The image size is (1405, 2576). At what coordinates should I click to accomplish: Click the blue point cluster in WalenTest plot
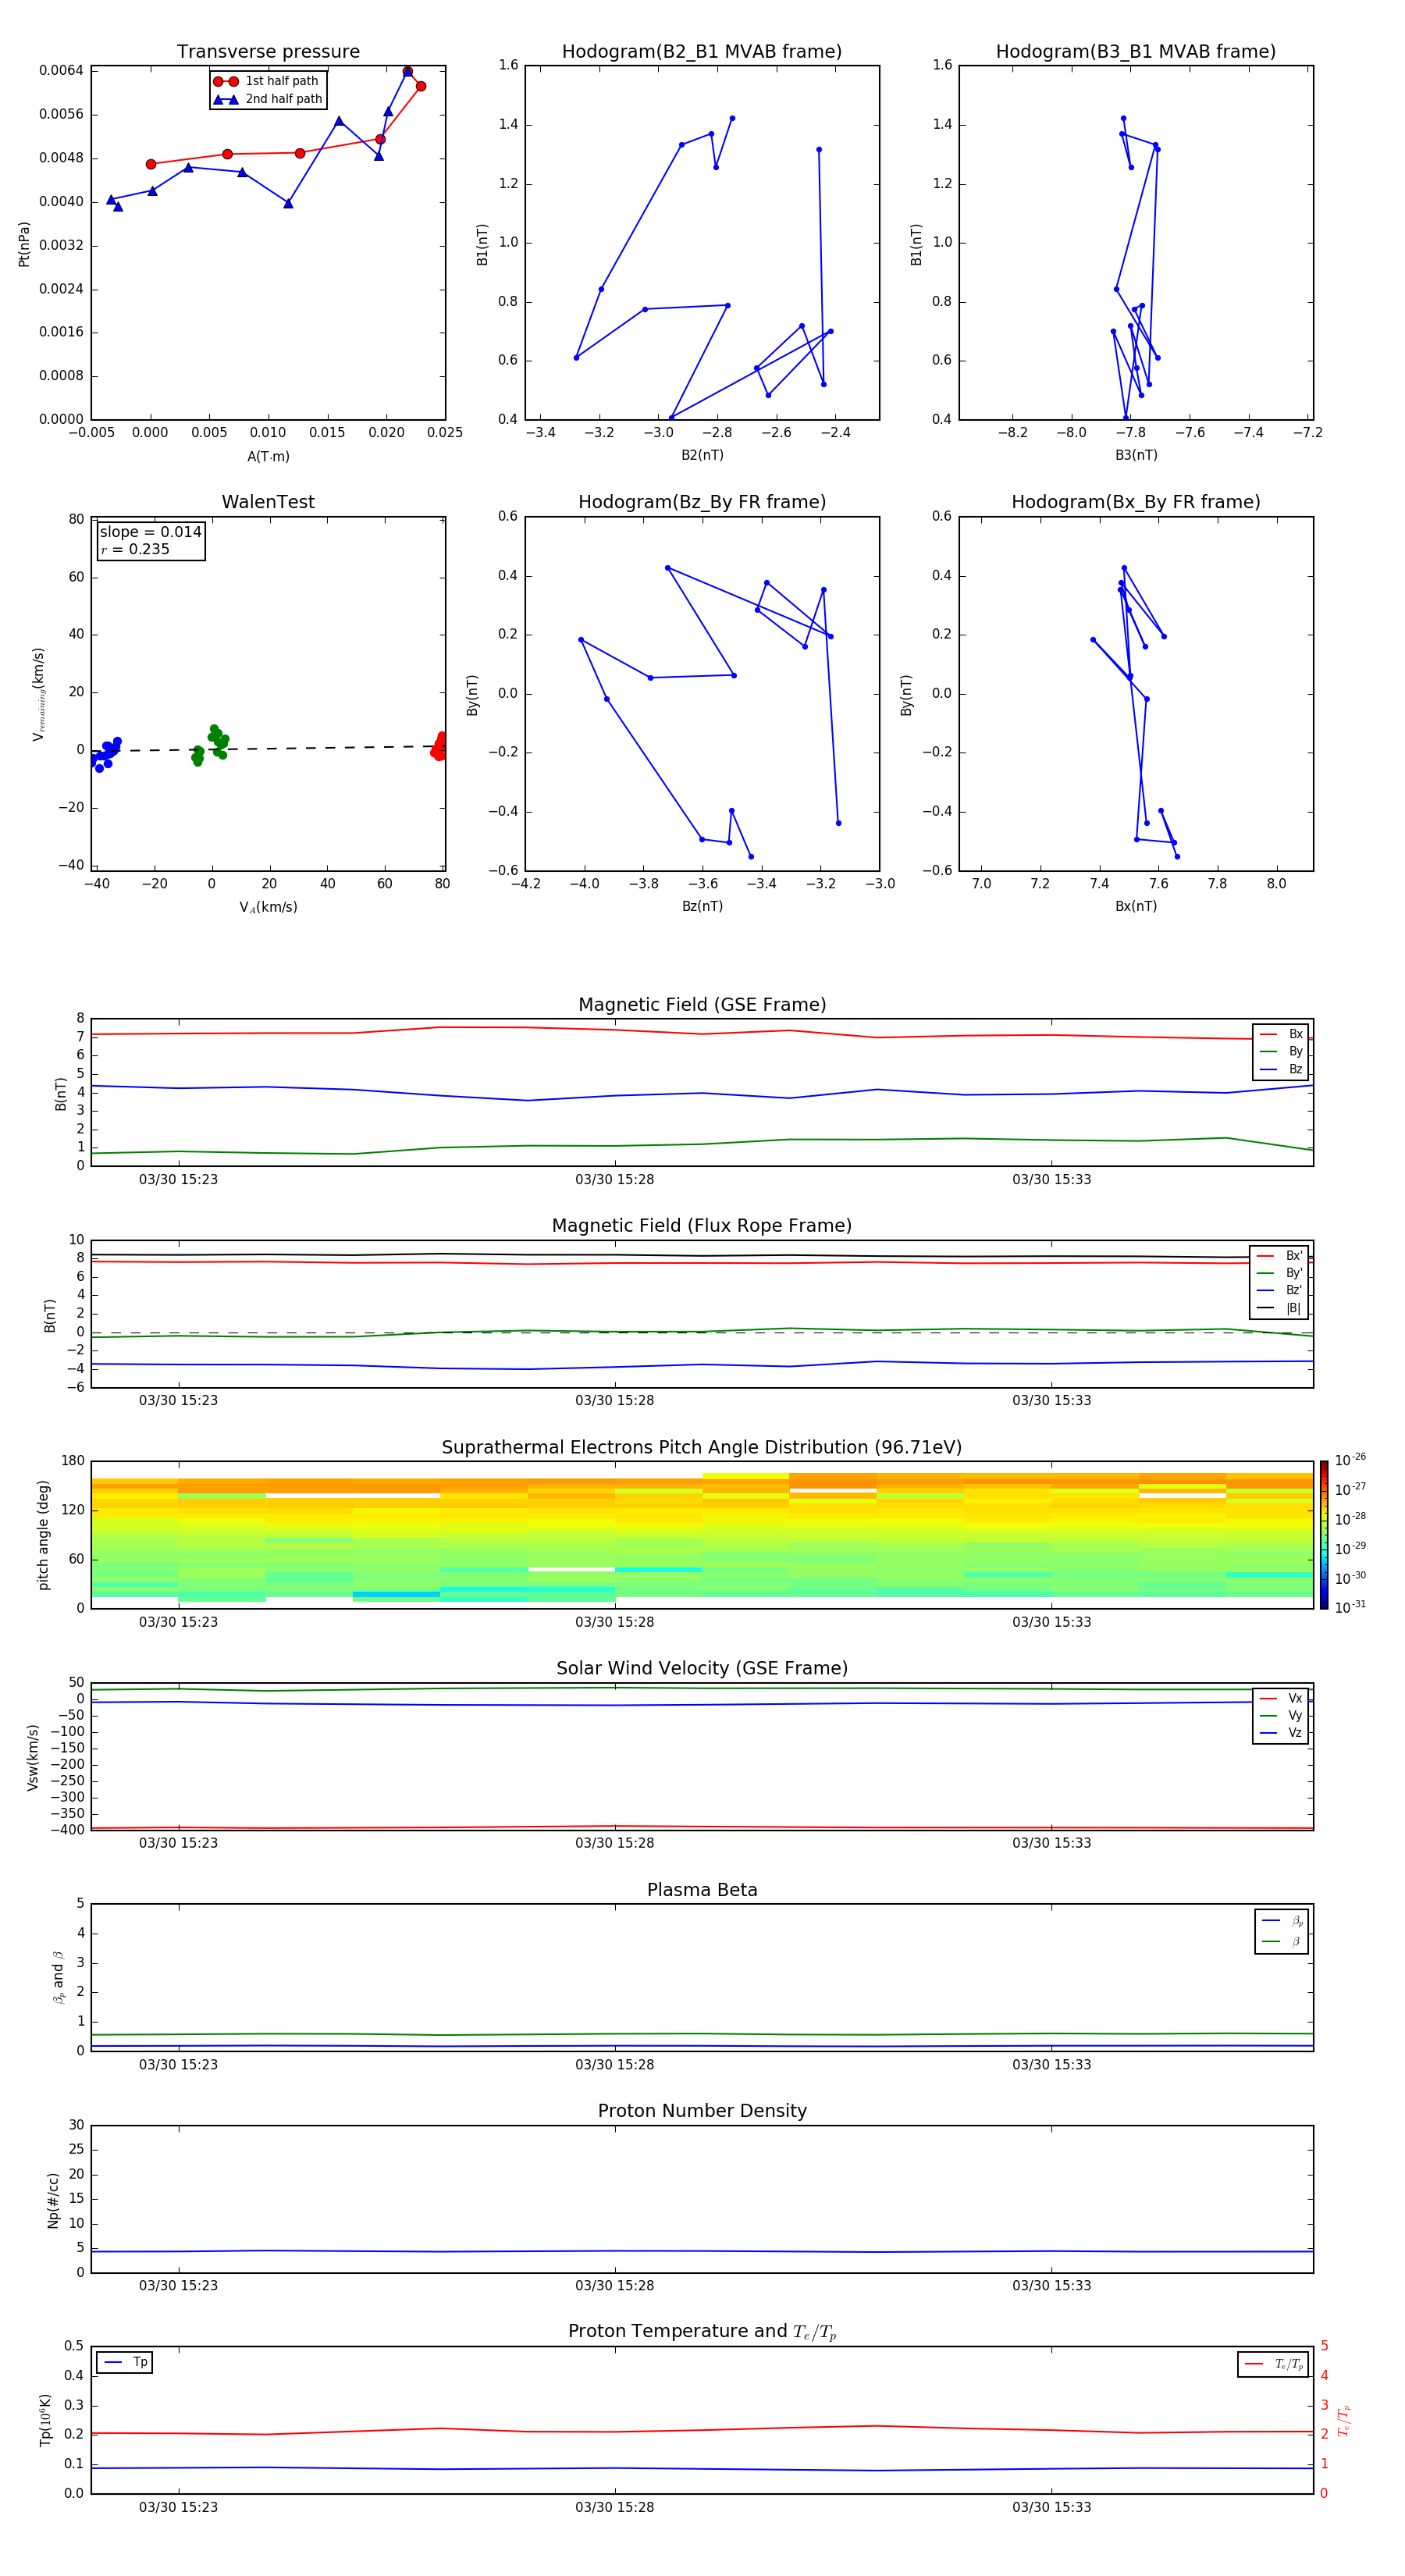click(x=104, y=753)
